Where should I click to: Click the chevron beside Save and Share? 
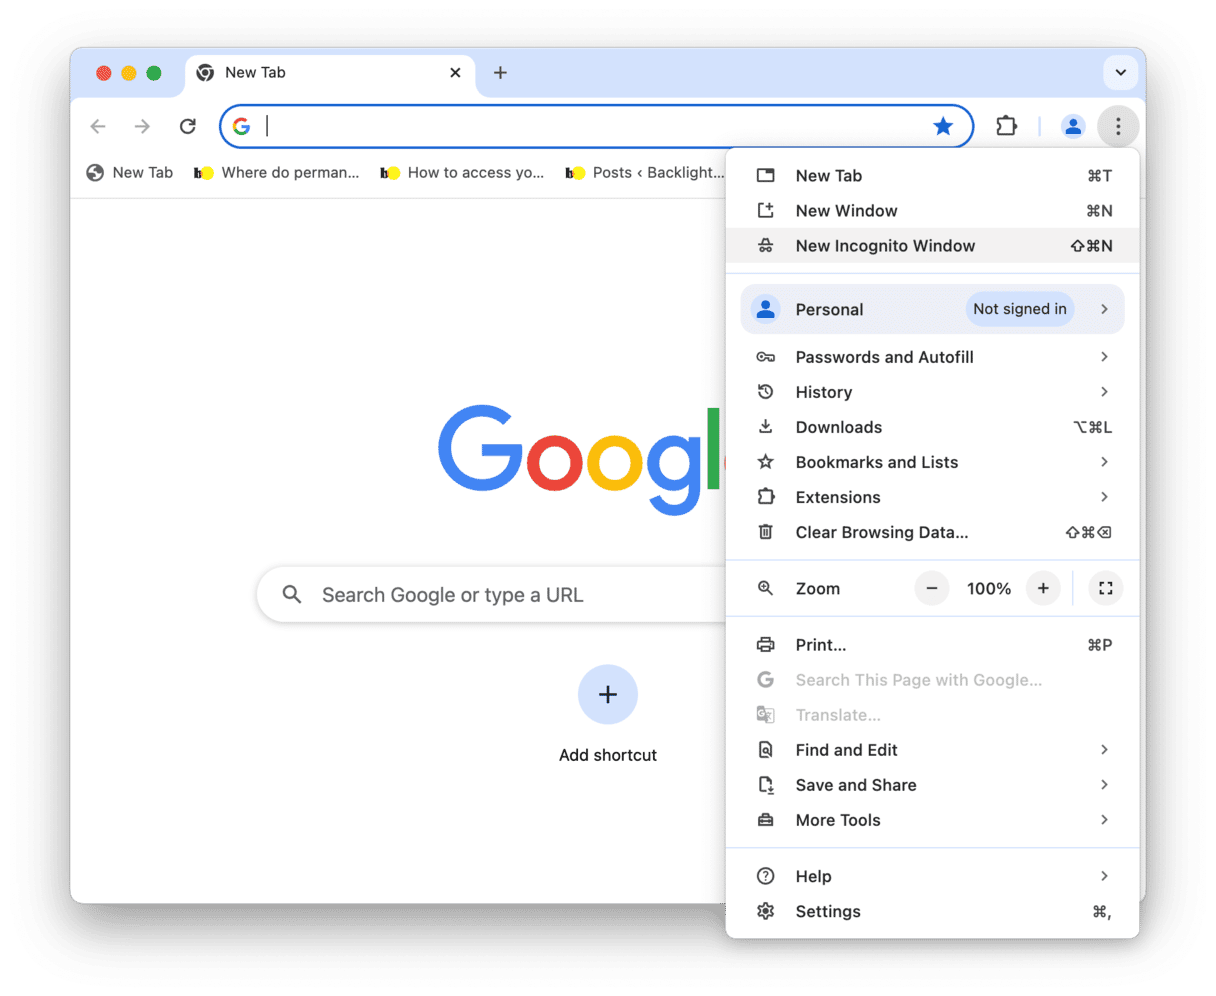point(1104,785)
